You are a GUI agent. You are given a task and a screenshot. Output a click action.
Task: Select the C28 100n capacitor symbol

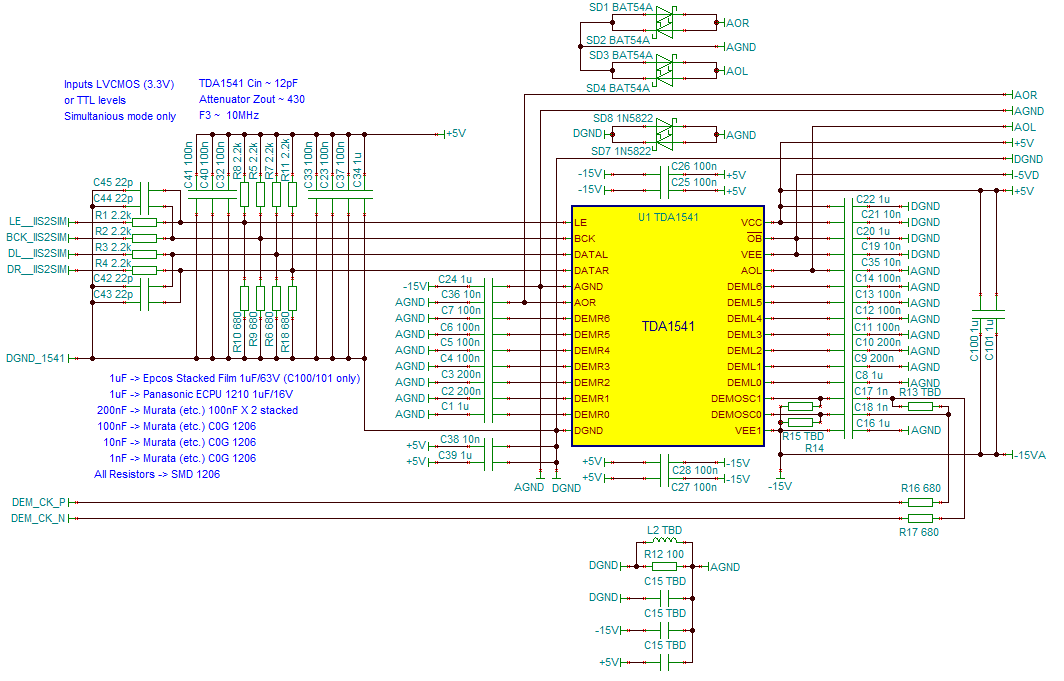click(x=665, y=462)
